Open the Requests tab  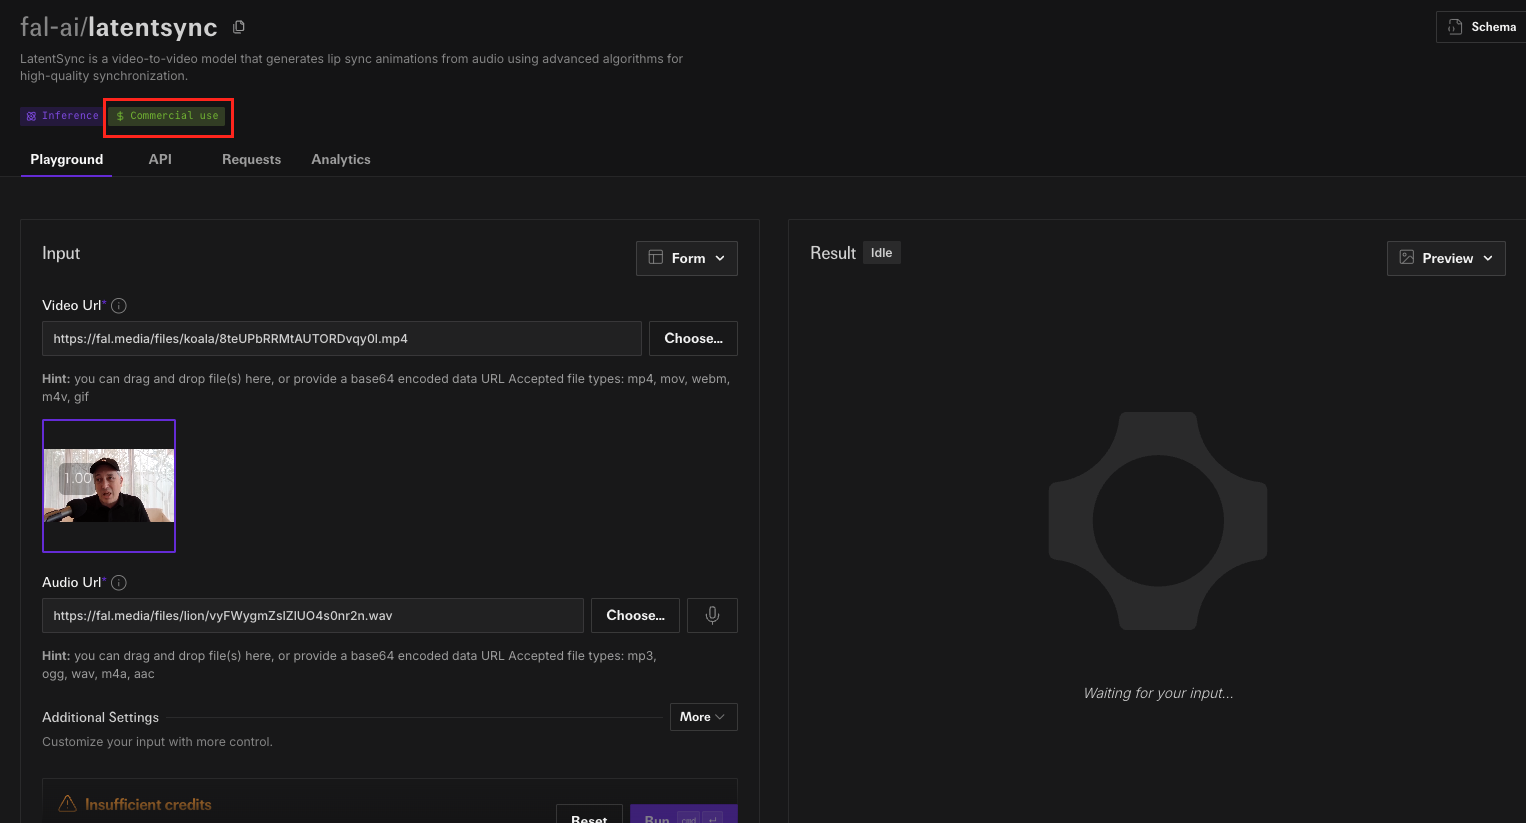pos(251,159)
